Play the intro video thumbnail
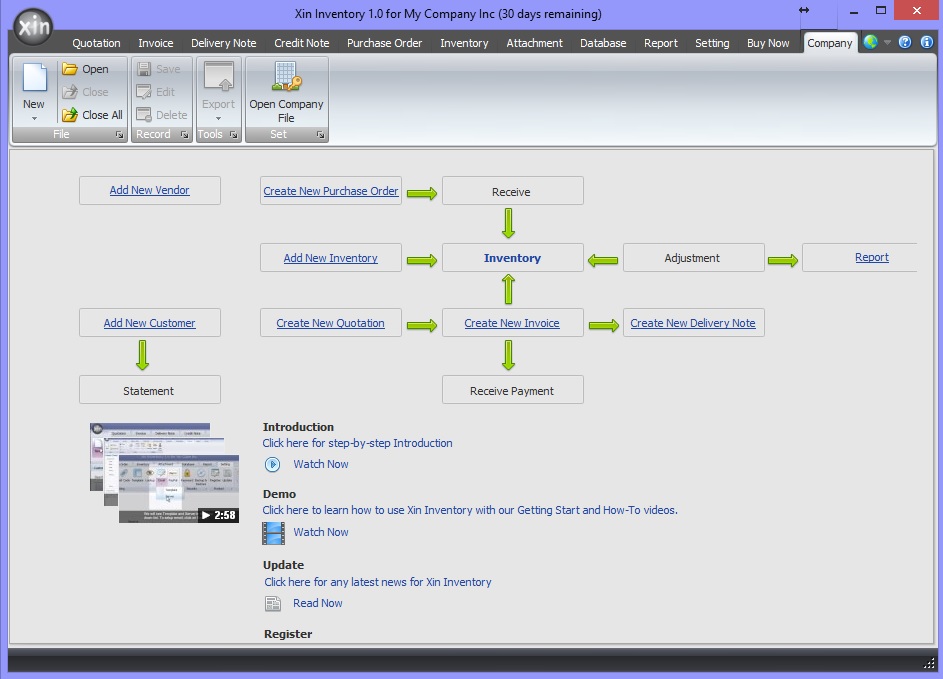The height and width of the screenshot is (679, 943). pyautogui.click(x=164, y=473)
